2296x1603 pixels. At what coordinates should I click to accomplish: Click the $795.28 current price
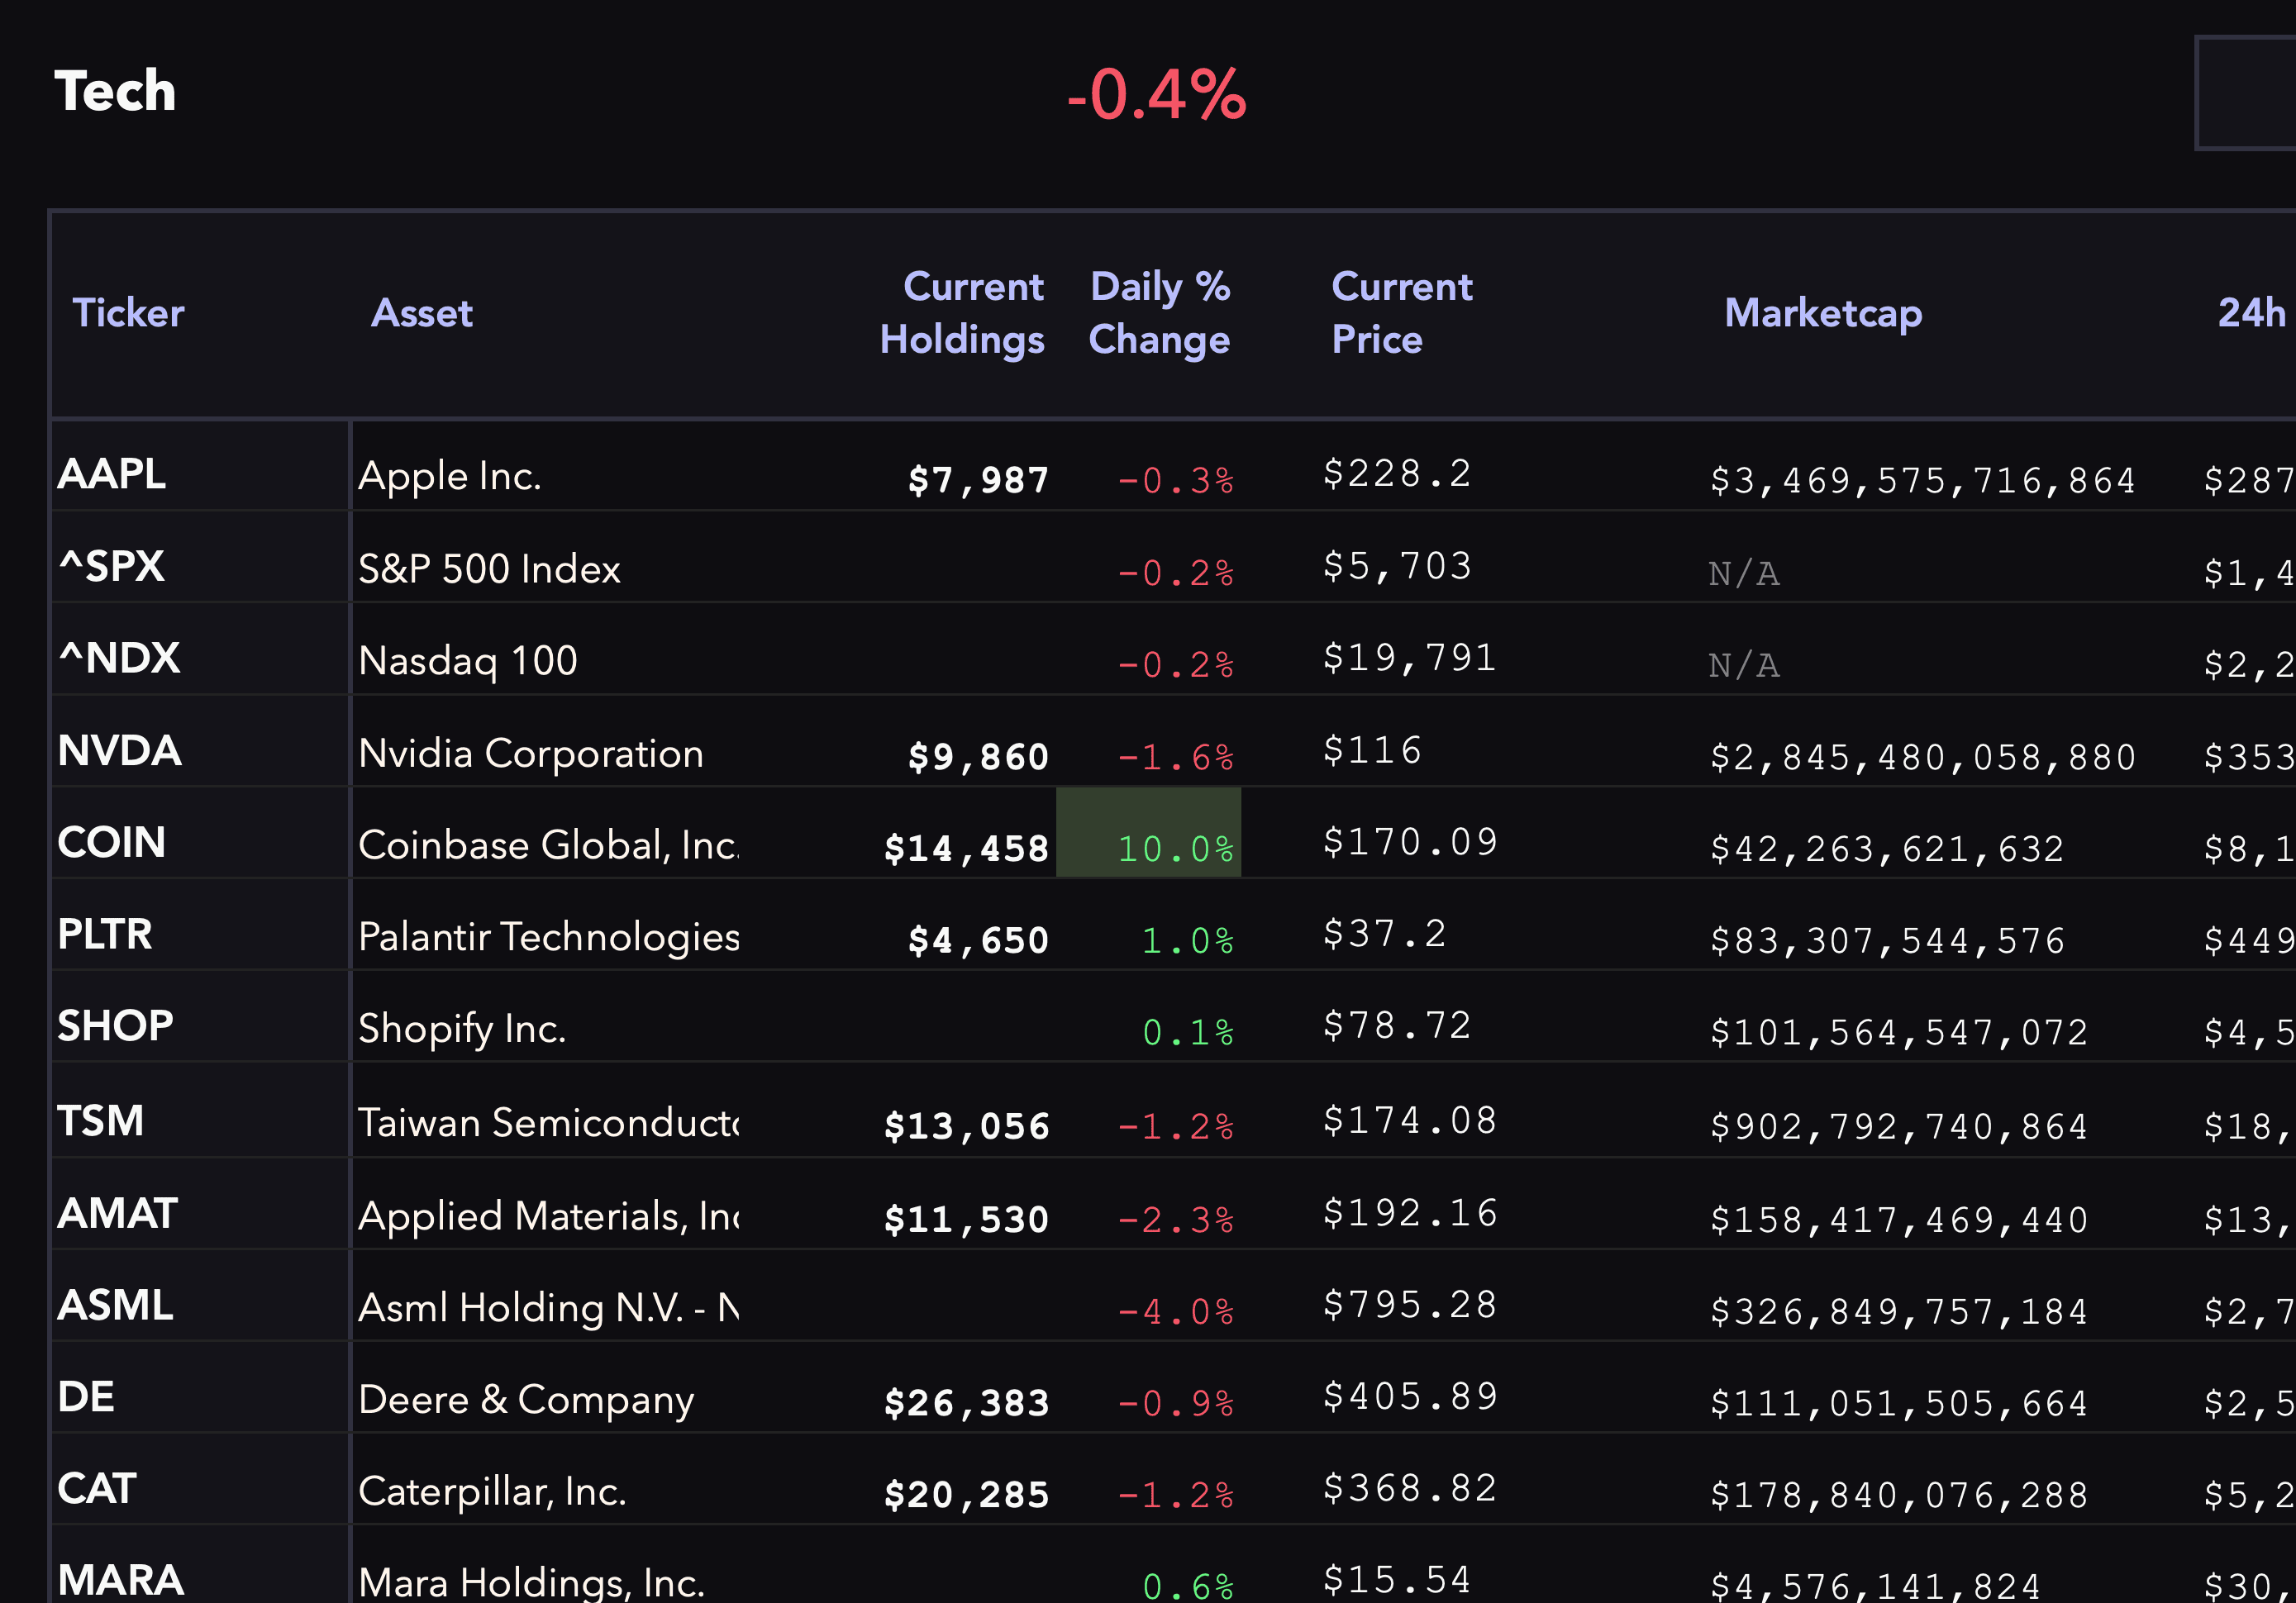[1410, 1305]
